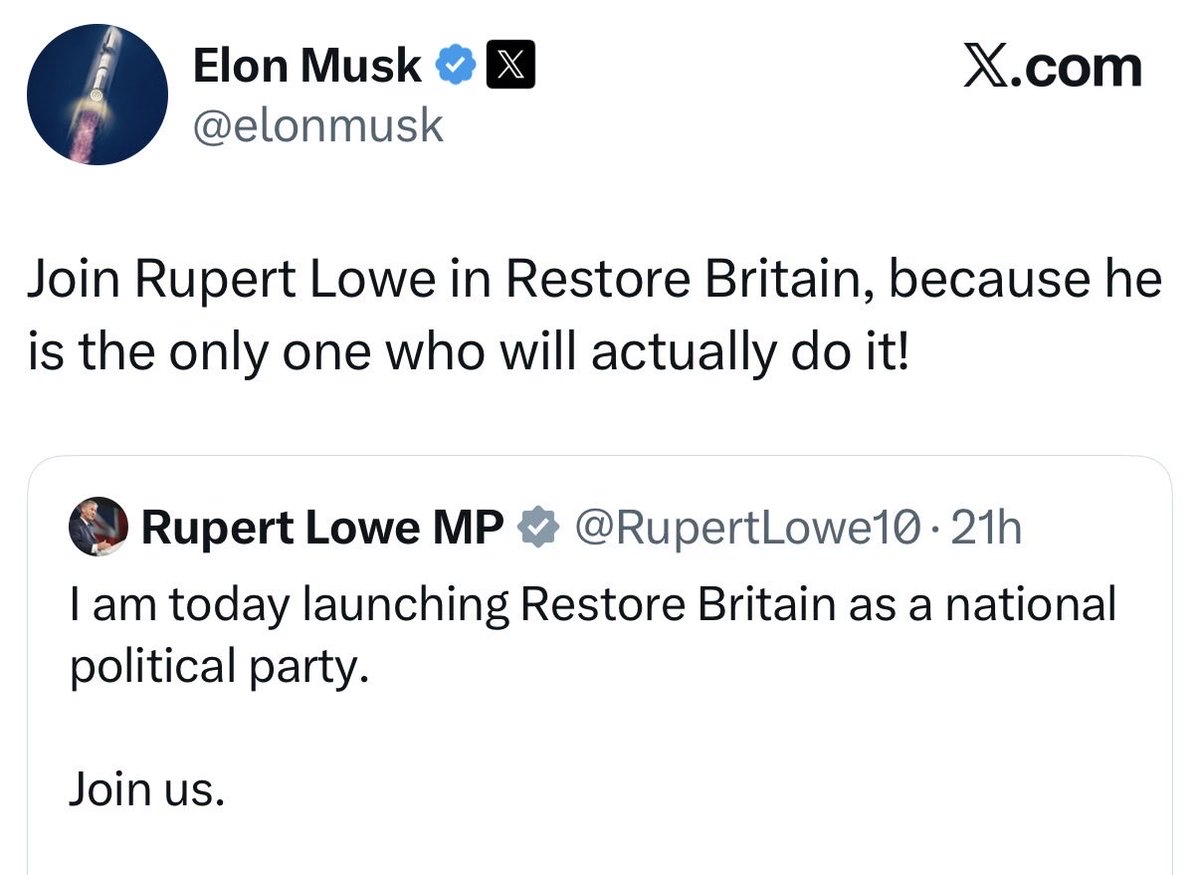Click the blue verified badge beside Elon Musk

click(x=454, y=67)
